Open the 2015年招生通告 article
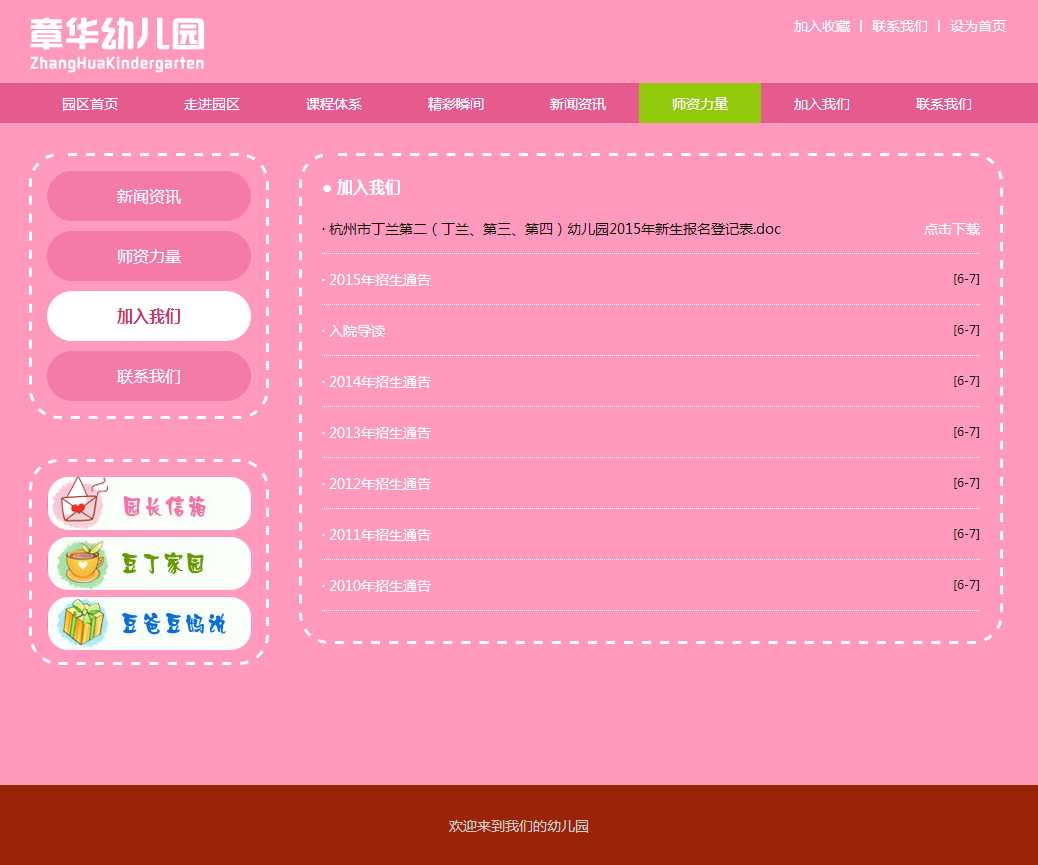 pos(380,280)
